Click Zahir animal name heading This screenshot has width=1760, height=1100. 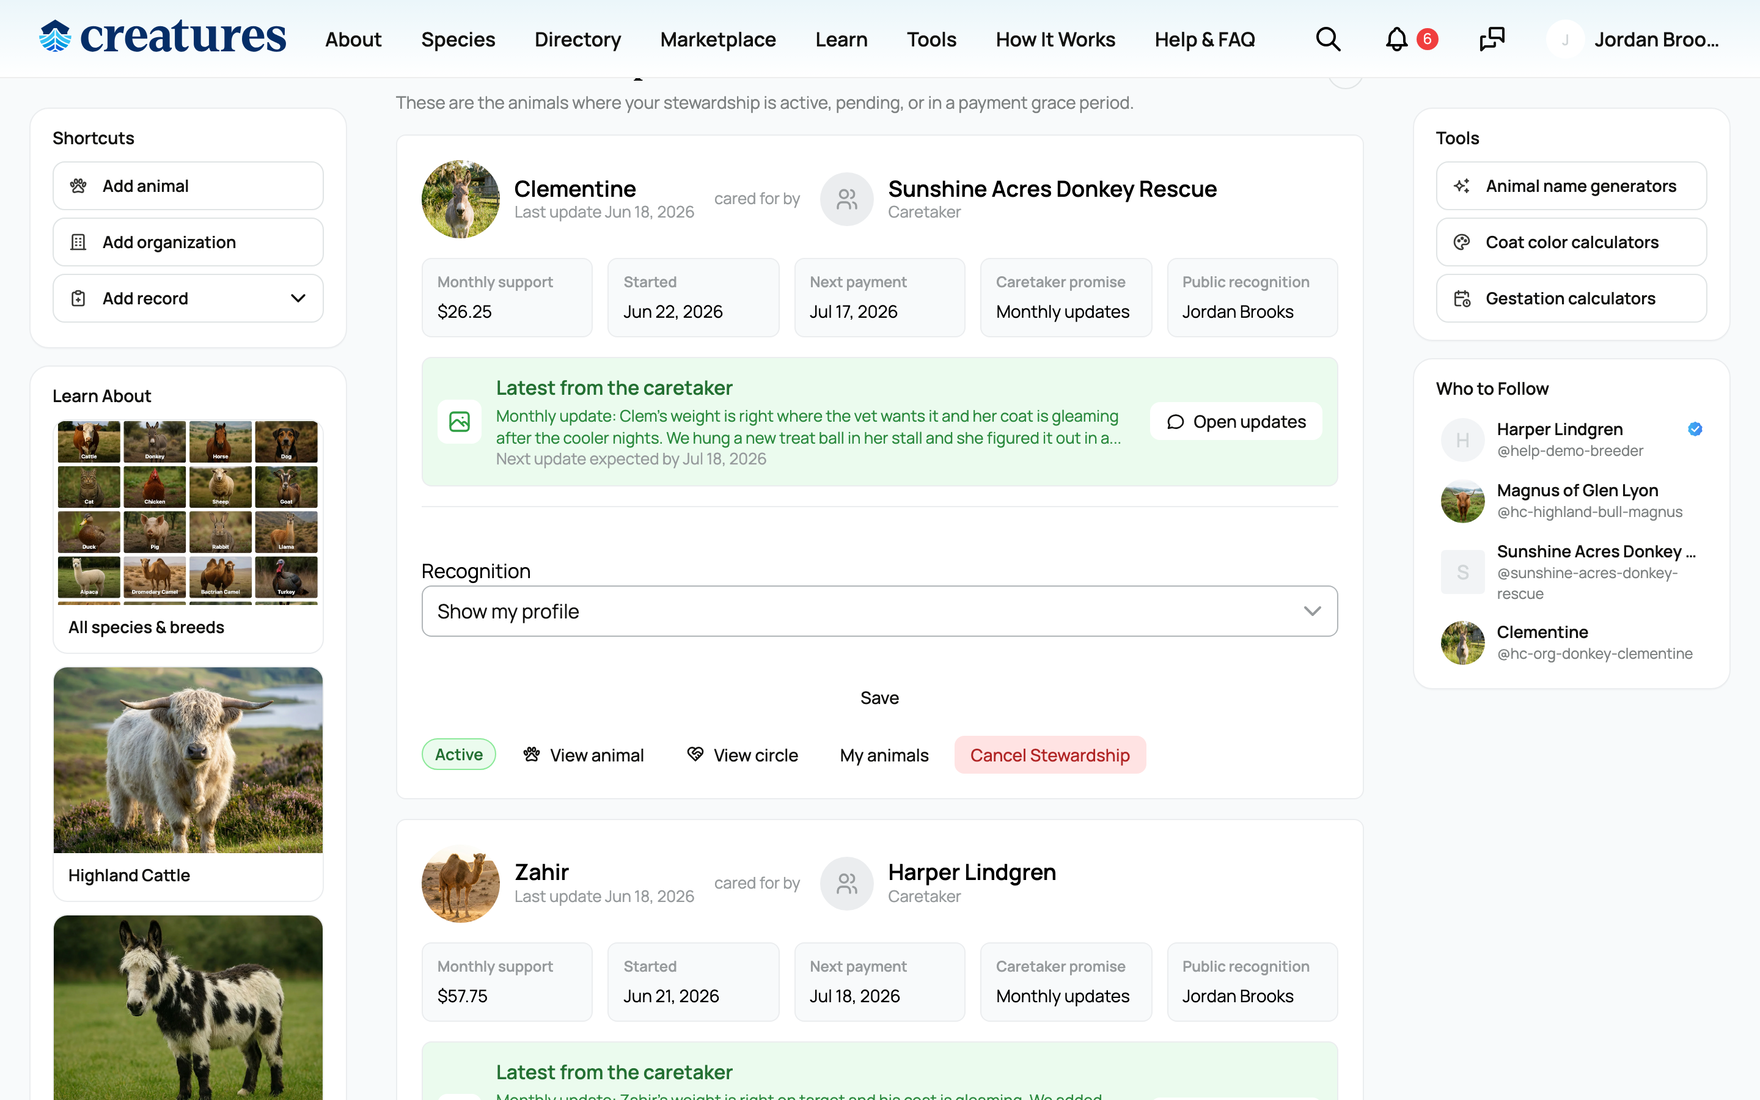point(541,872)
